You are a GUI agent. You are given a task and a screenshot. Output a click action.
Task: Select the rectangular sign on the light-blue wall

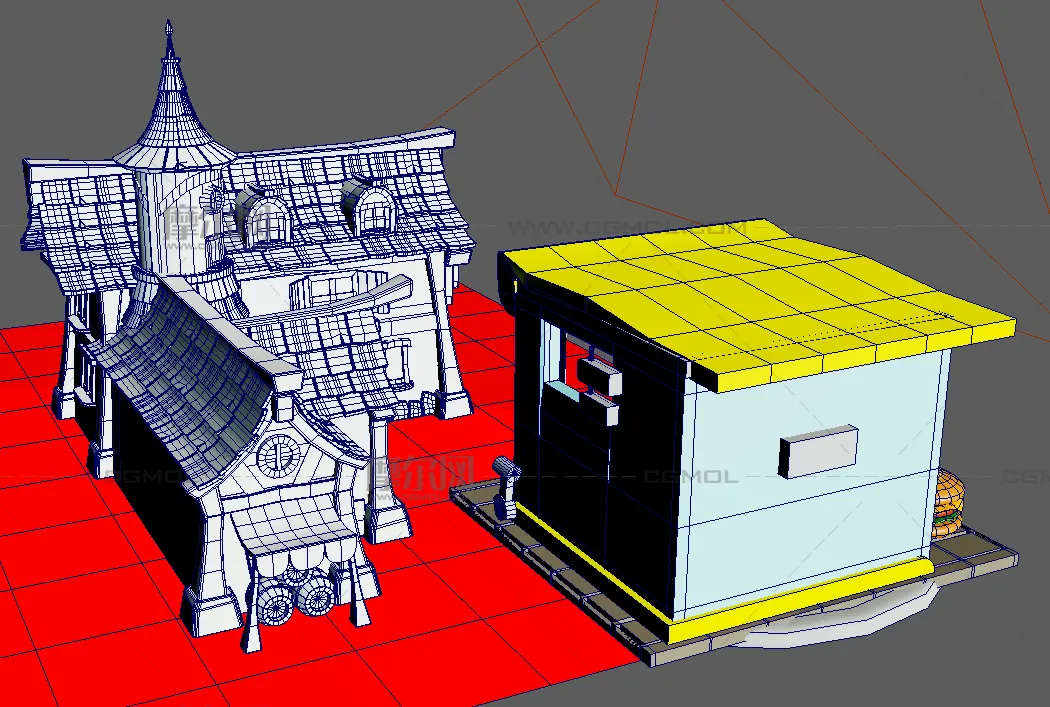tap(818, 450)
